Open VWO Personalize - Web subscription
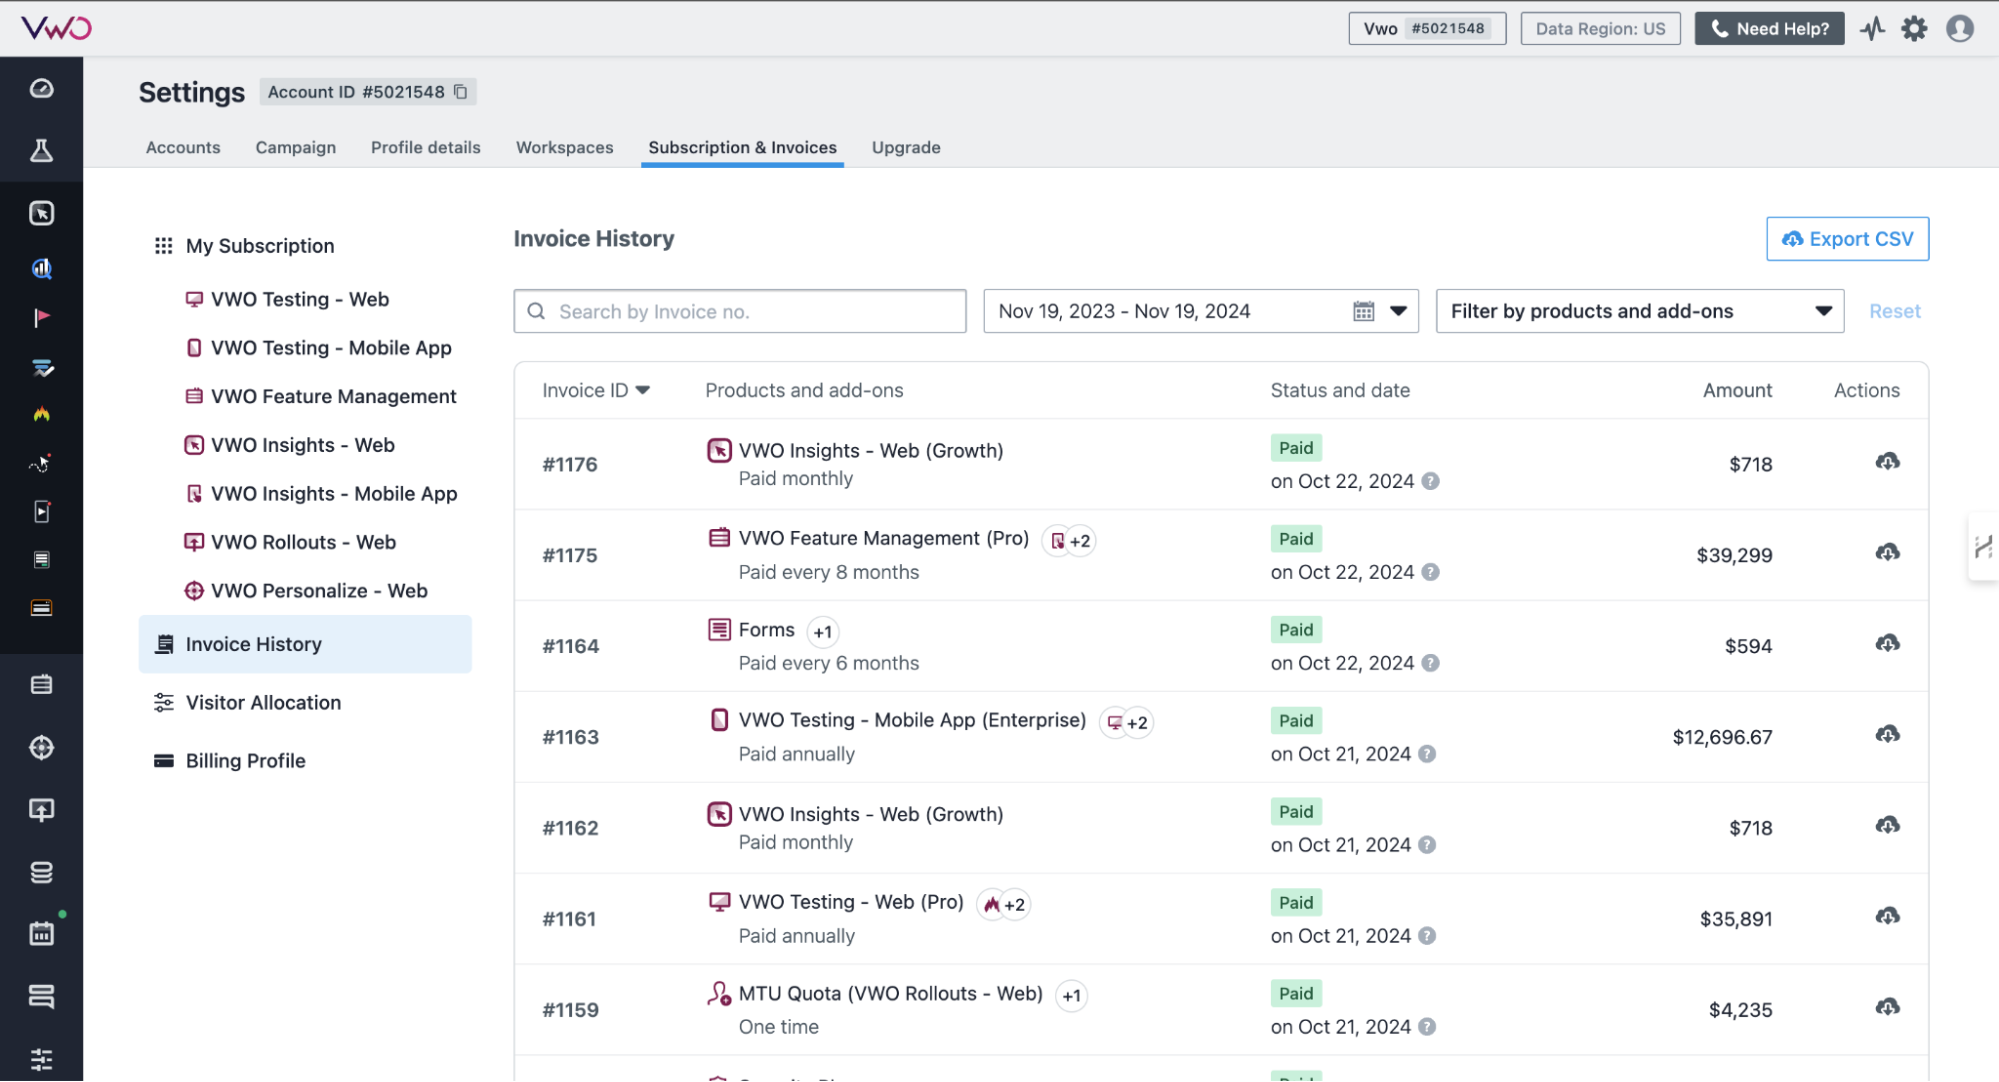This screenshot has width=1999, height=1082. pos(318,591)
